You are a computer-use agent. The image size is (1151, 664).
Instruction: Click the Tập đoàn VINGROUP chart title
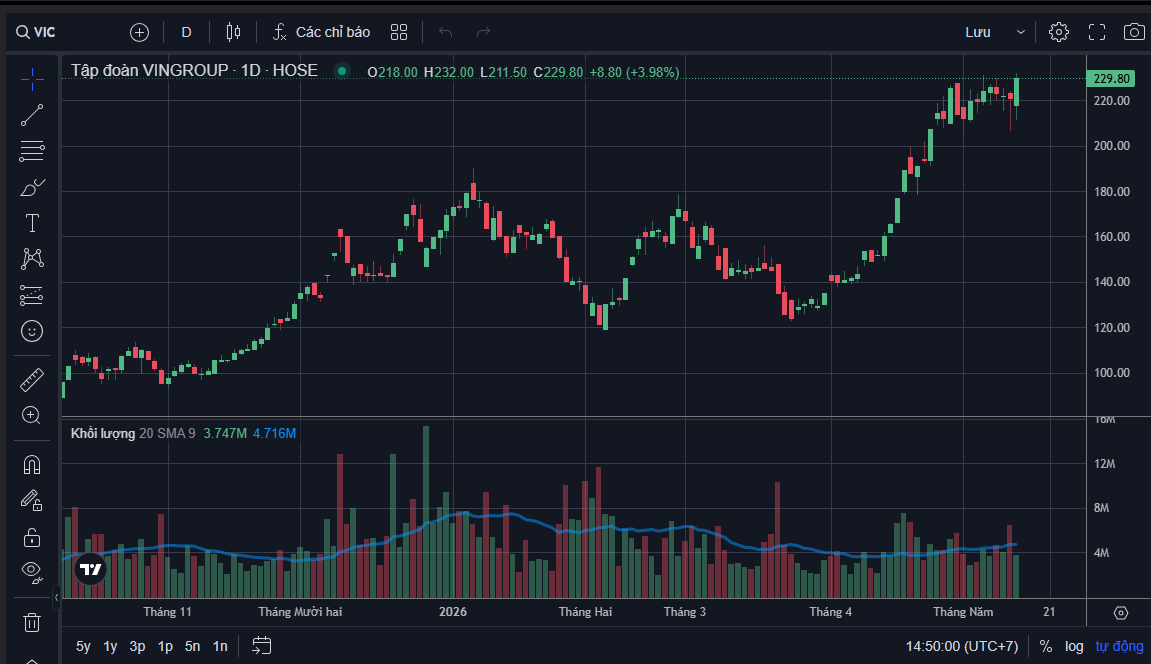(195, 70)
